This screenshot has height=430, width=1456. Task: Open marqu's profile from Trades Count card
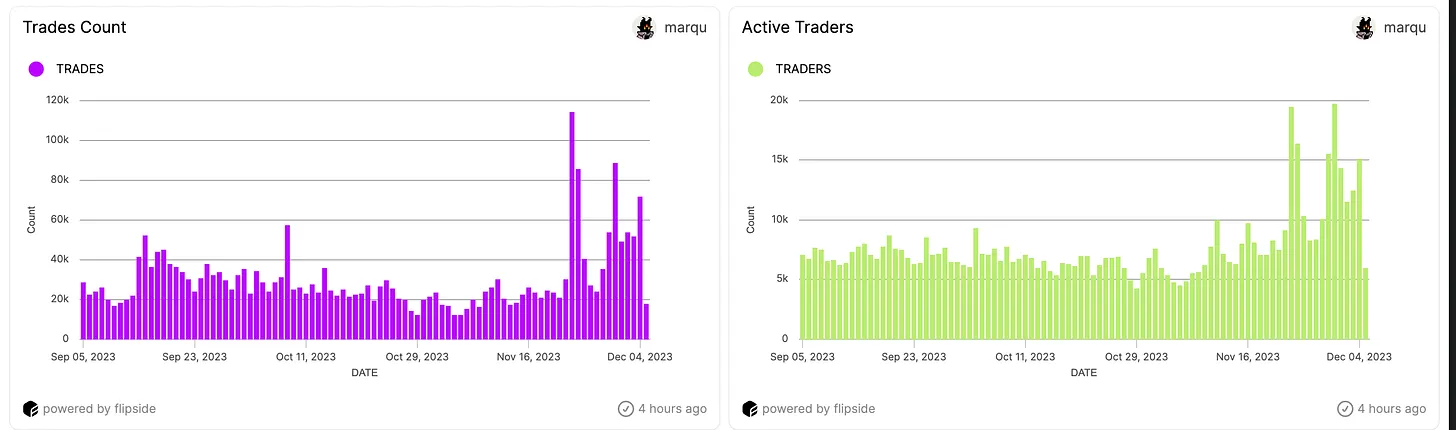(686, 28)
